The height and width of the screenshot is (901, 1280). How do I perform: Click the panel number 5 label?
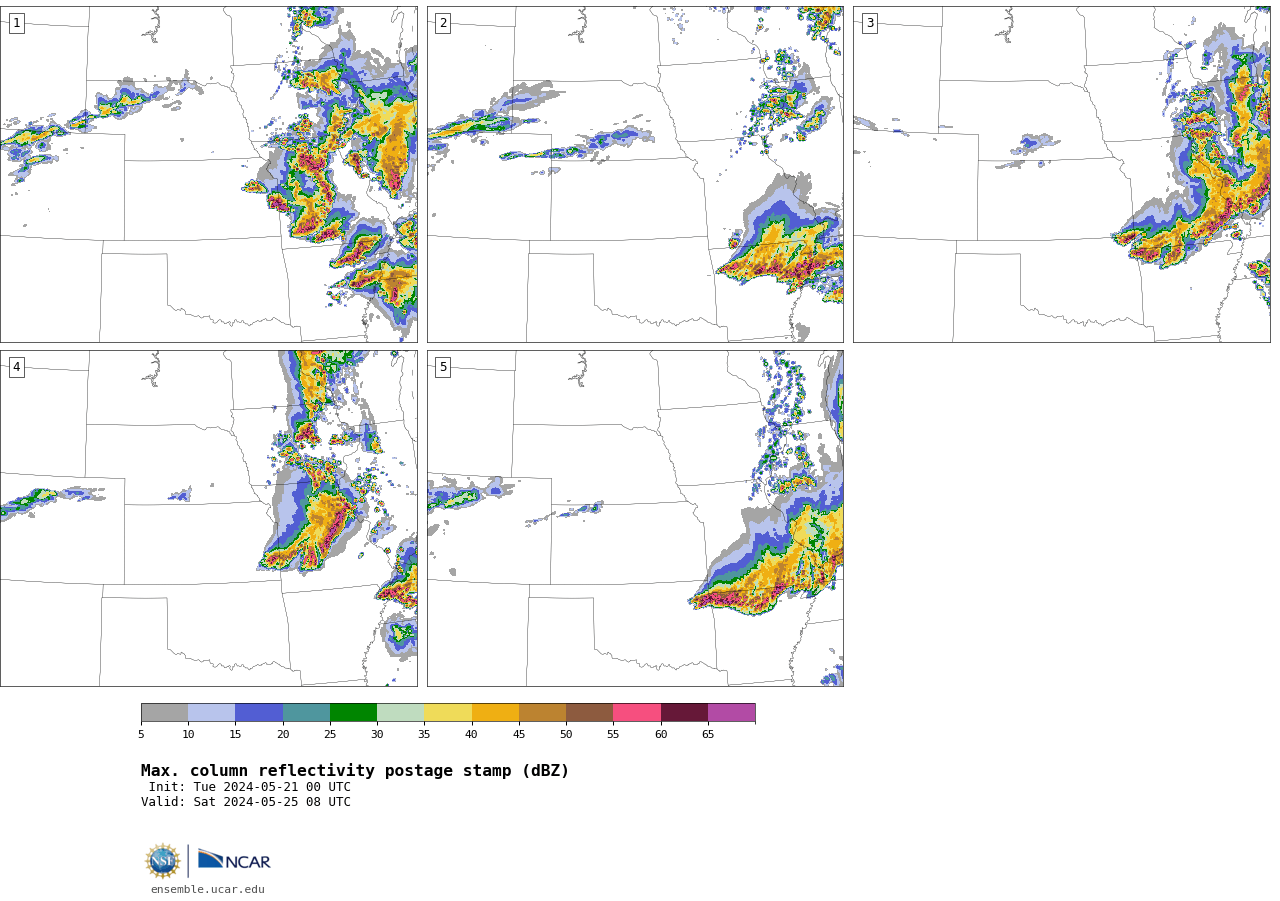pyautogui.click(x=443, y=367)
